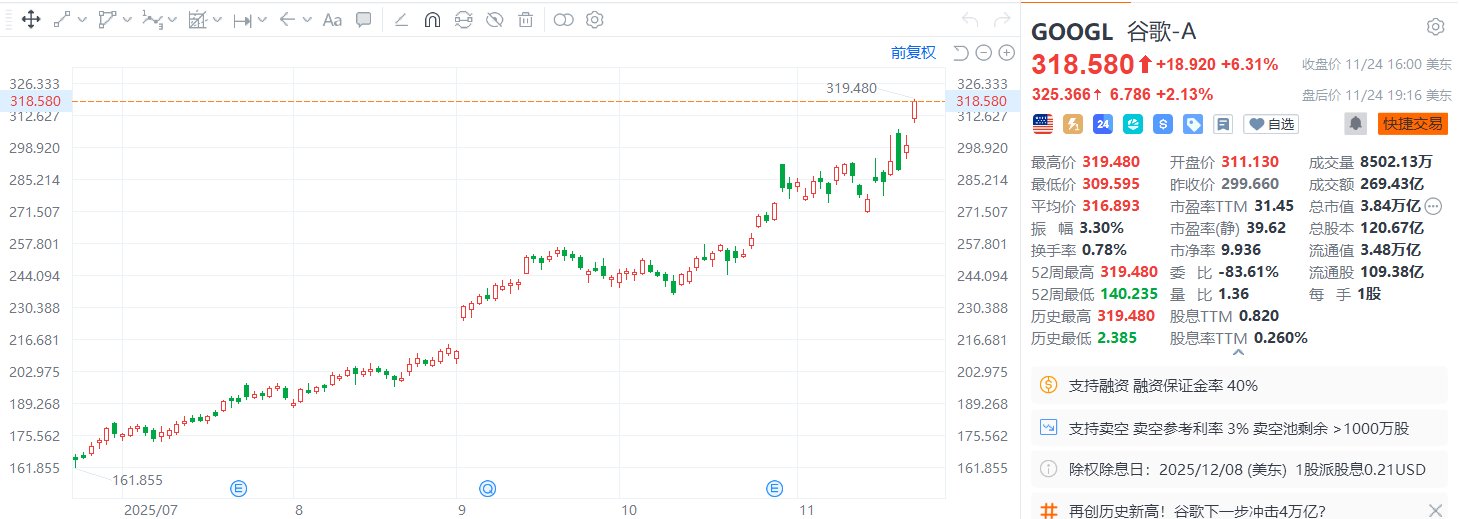
Task: Click the blue 24-hour trading badge
Action: (x=1103, y=124)
